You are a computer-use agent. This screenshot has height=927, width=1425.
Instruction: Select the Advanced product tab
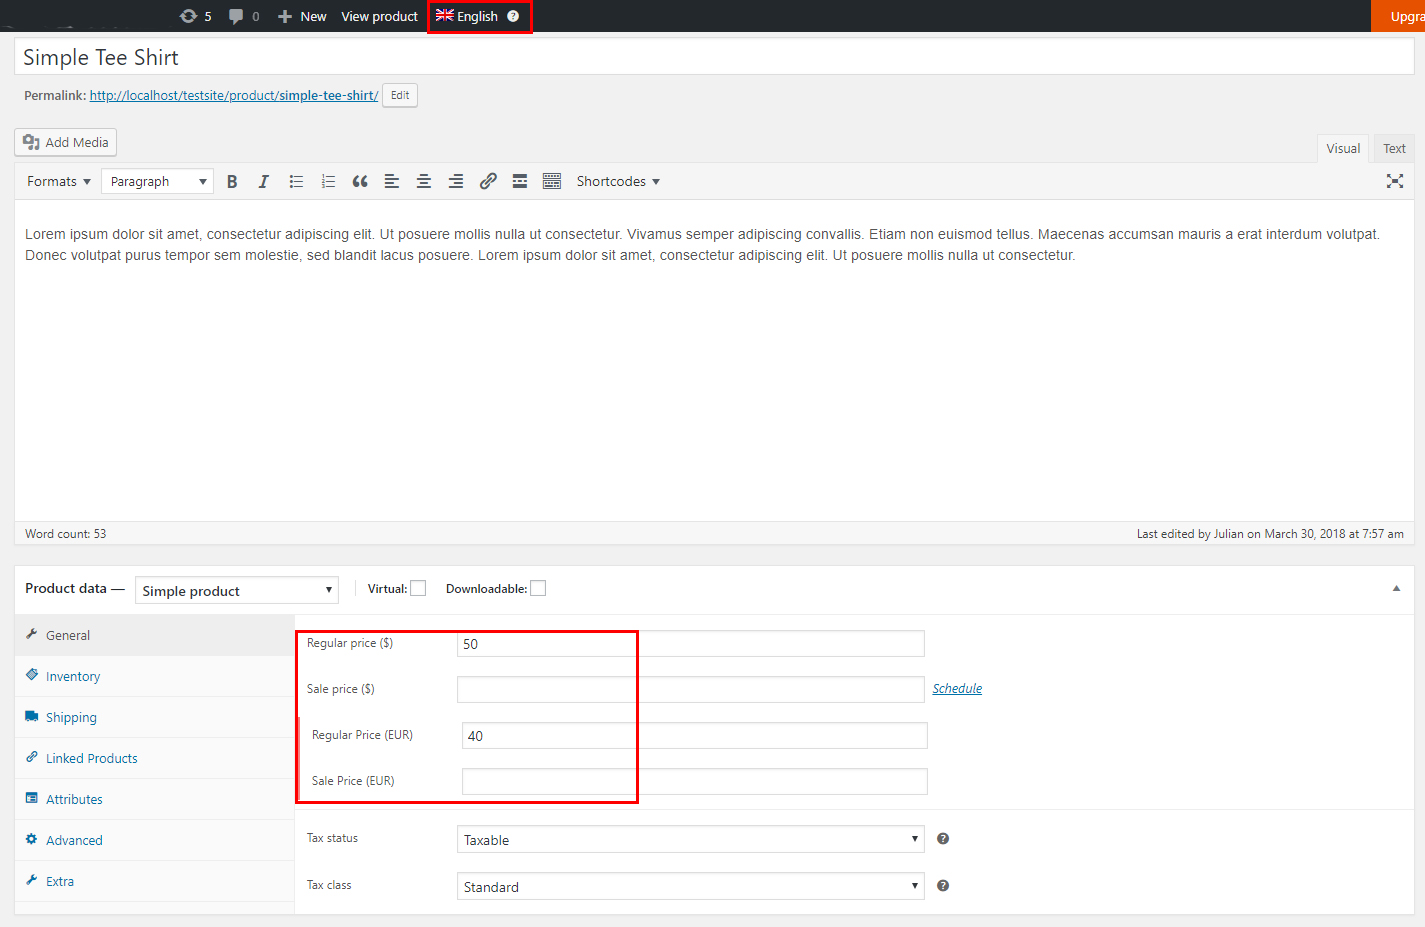tap(155, 840)
